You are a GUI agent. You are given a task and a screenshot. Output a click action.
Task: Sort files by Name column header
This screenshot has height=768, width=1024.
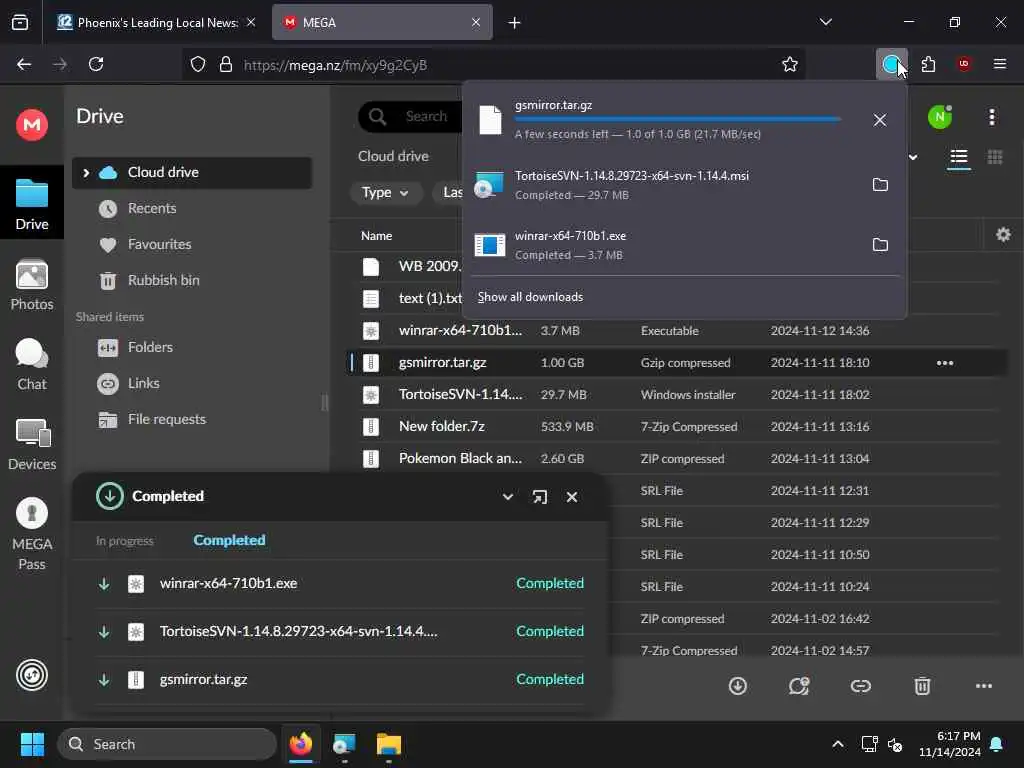pos(377,236)
